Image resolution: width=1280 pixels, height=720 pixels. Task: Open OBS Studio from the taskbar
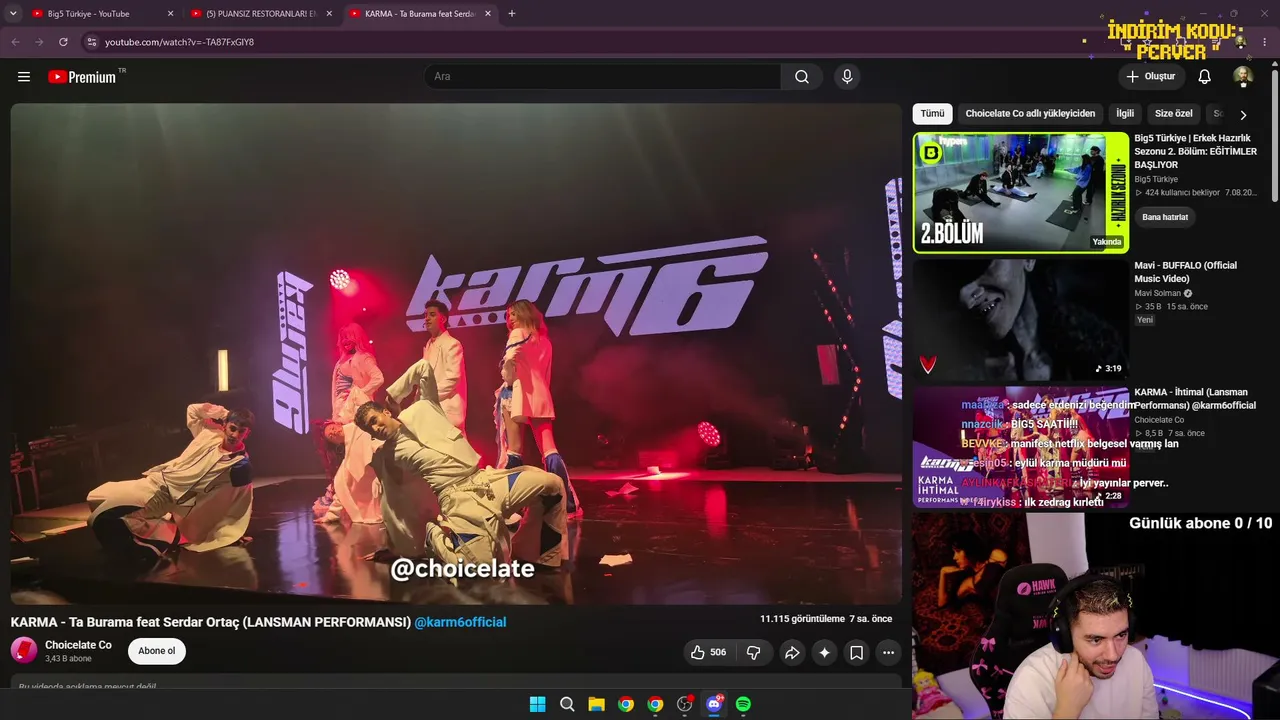(685, 704)
